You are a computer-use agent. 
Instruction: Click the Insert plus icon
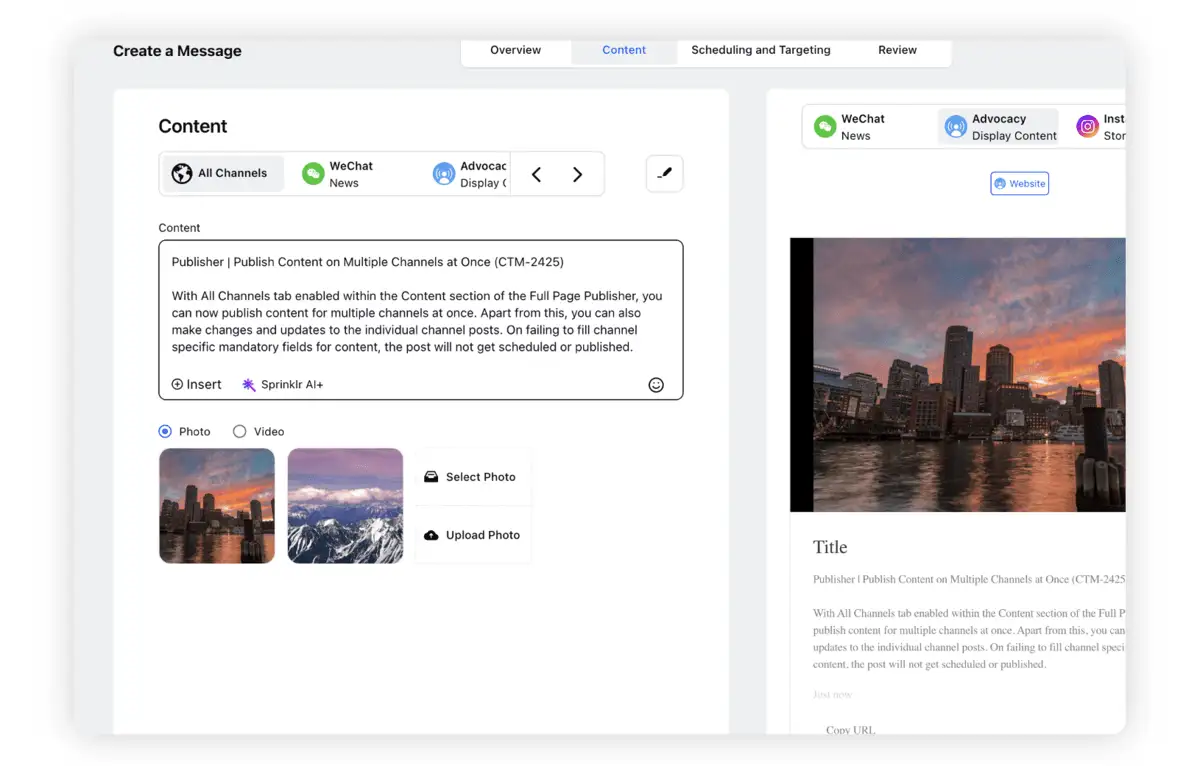[177, 385]
